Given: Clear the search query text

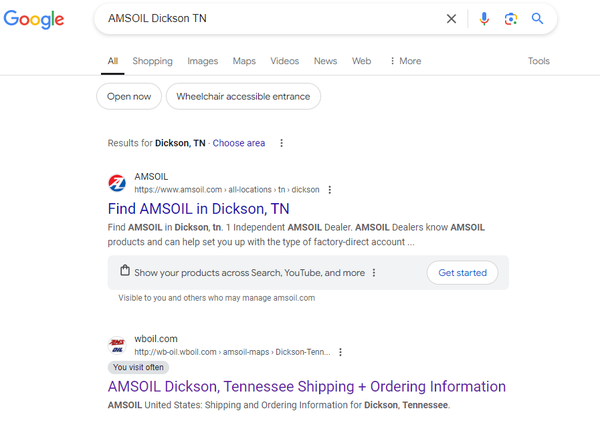Looking at the screenshot, I should tap(451, 19).
